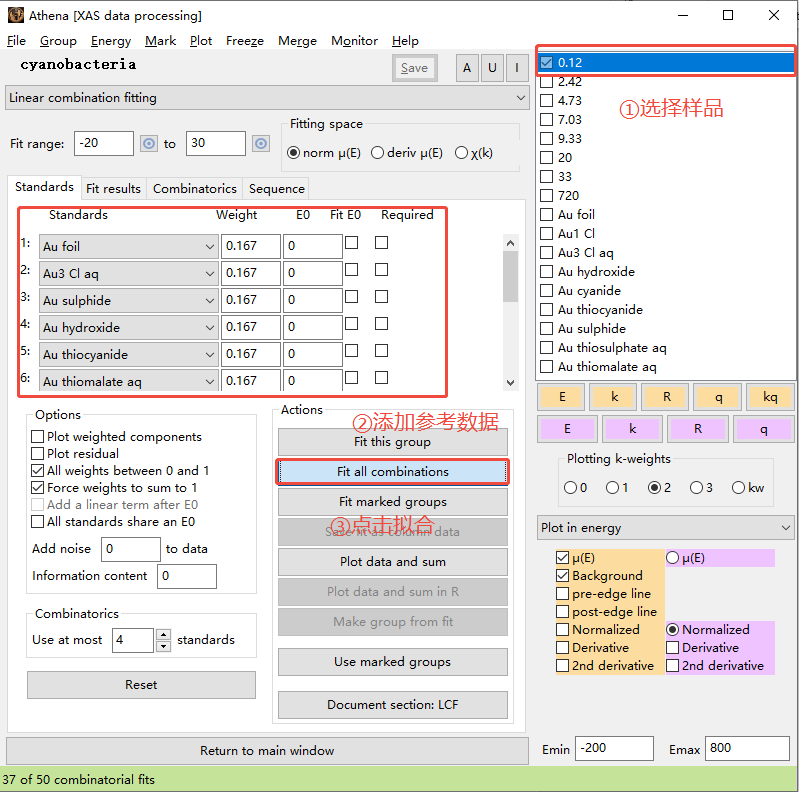Open standard 1 Au foil dropdown

pos(129,247)
